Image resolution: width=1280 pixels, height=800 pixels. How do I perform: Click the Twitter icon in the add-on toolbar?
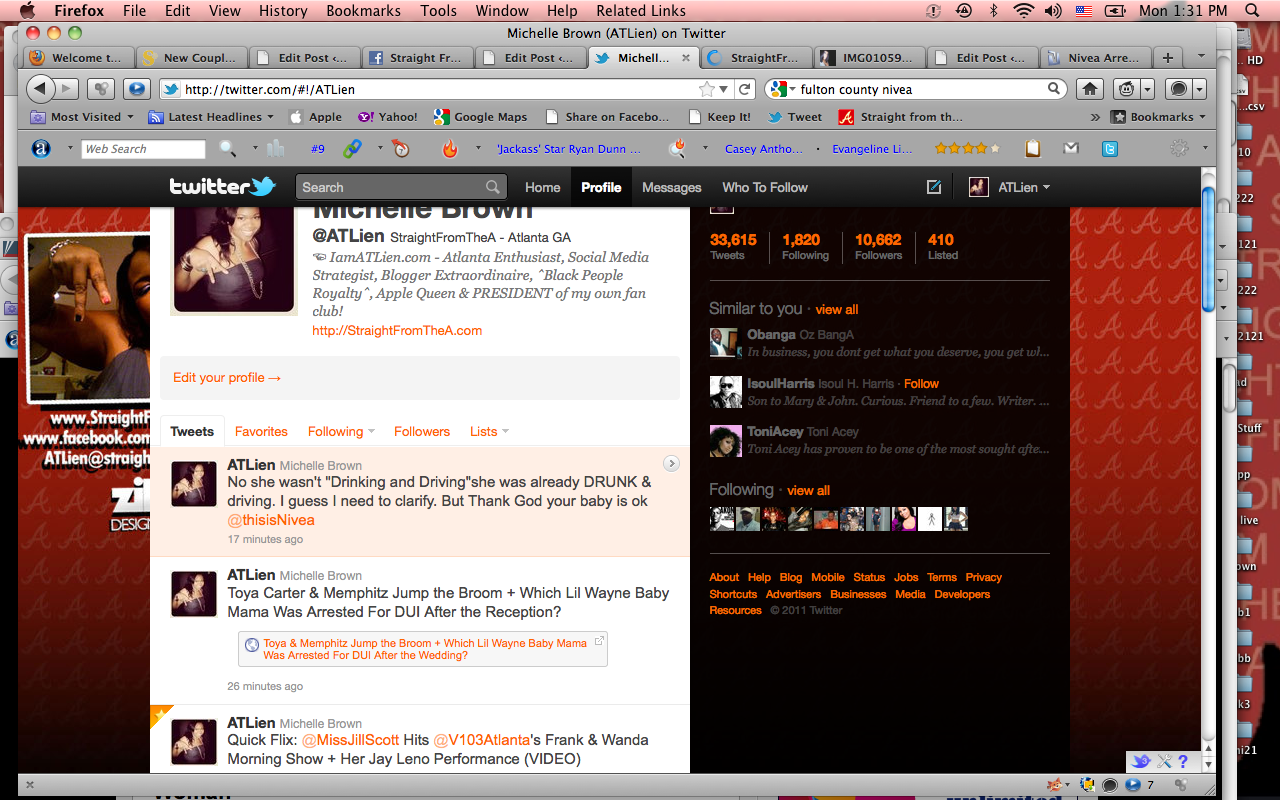1109,149
